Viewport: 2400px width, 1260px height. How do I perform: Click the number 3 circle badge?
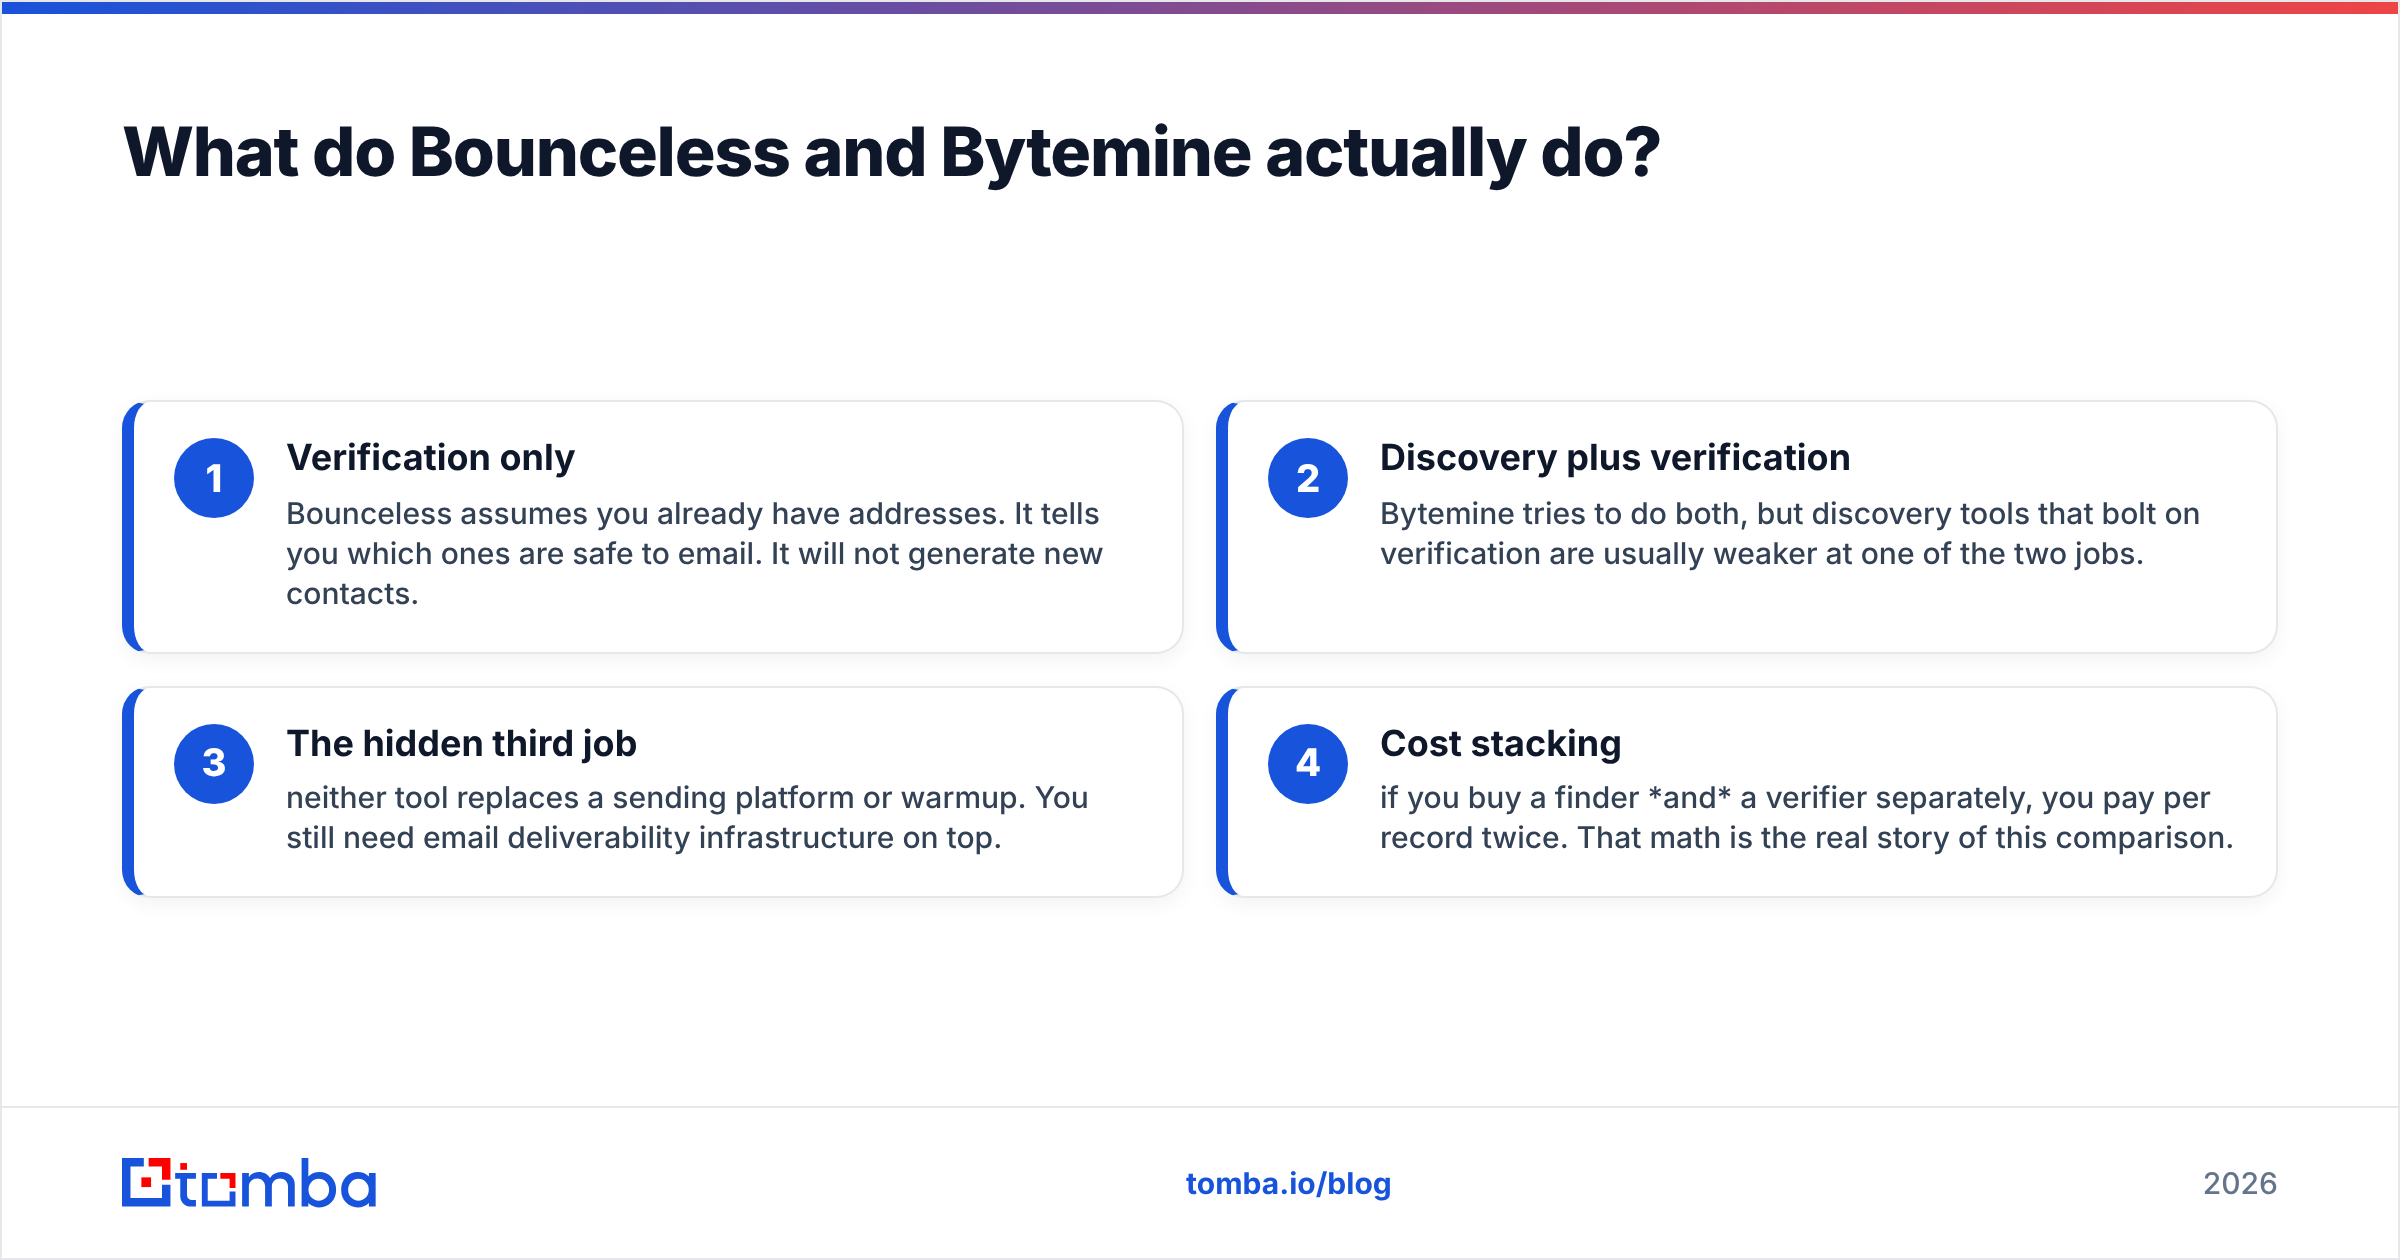coord(214,764)
